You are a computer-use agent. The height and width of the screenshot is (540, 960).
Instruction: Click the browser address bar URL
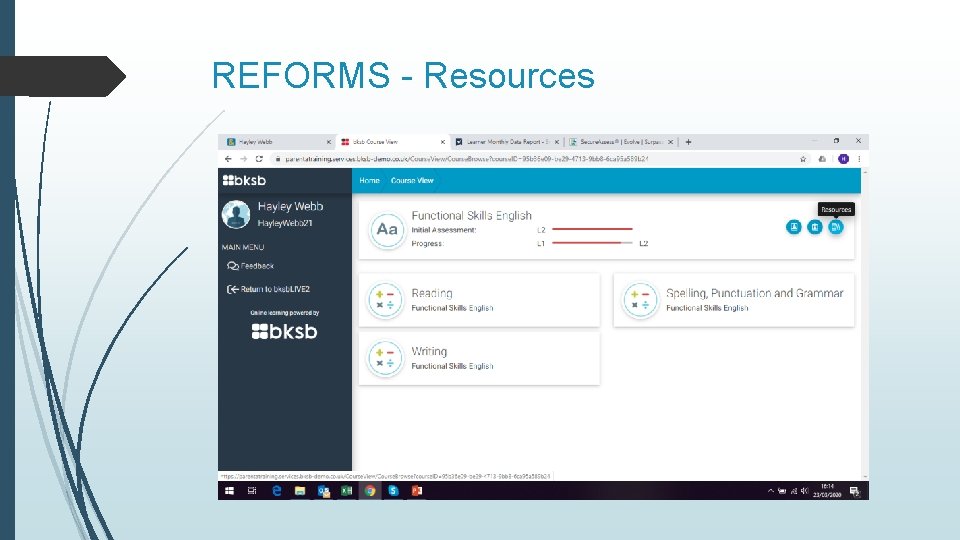pyautogui.click(x=467, y=159)
